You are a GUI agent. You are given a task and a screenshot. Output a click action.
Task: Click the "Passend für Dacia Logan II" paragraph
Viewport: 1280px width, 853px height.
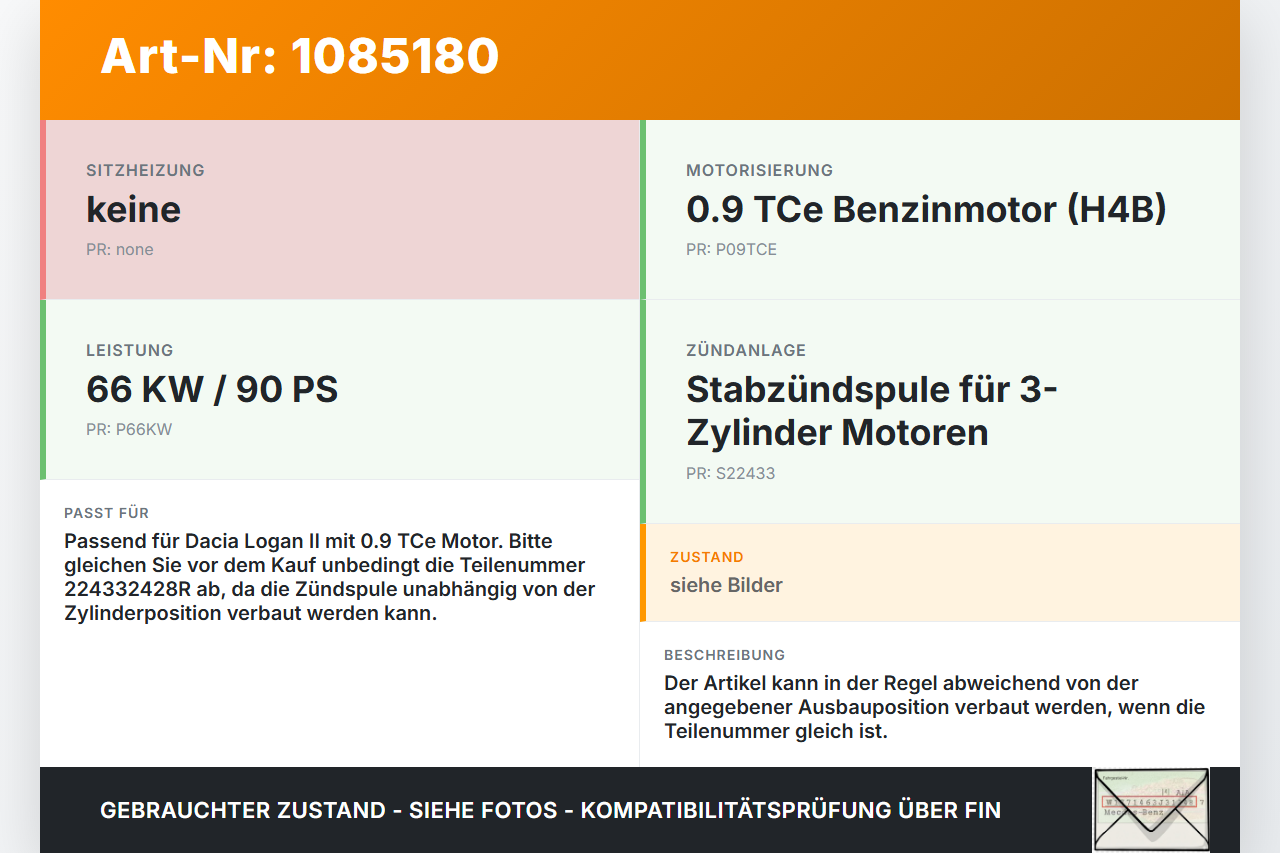click(x=330, y=577)
